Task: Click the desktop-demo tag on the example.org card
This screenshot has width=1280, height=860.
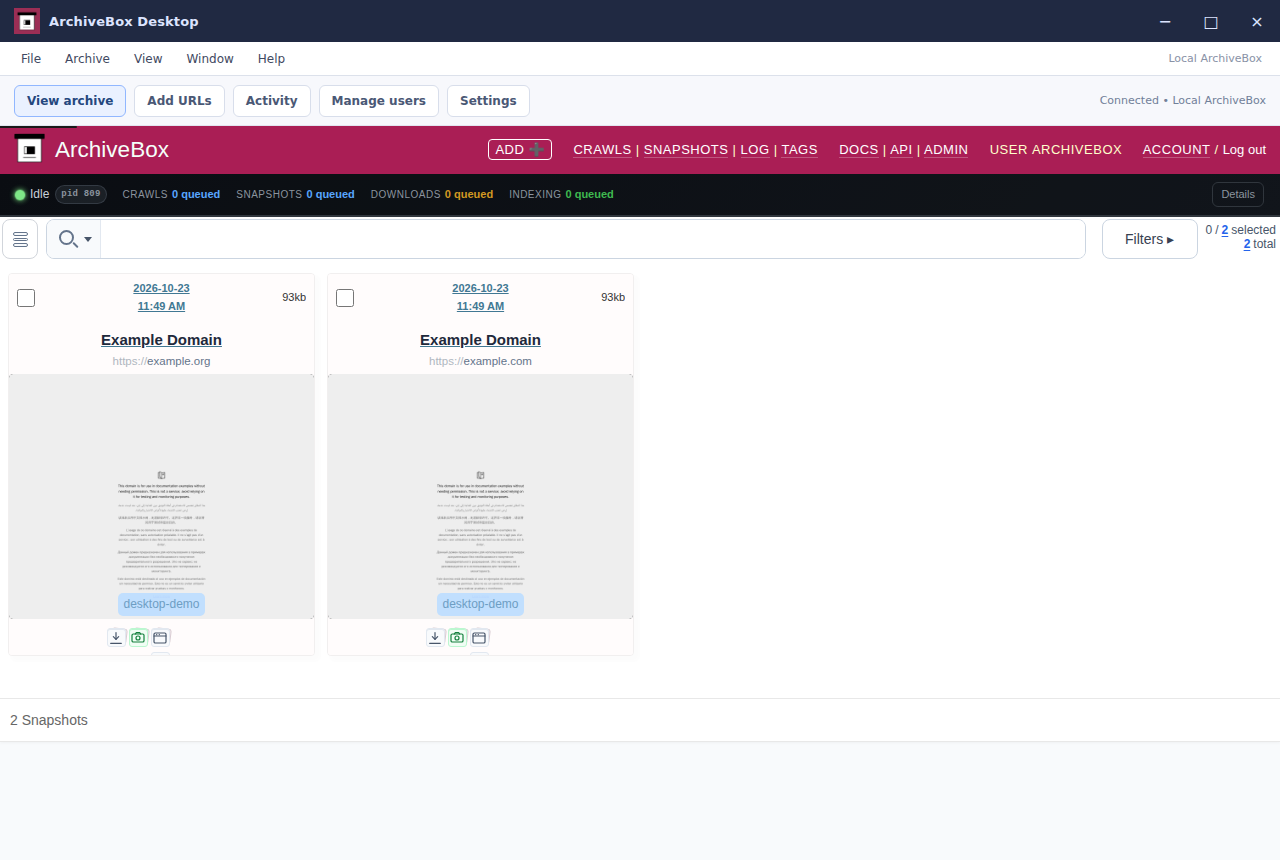Action: click(x=161, y=604)
